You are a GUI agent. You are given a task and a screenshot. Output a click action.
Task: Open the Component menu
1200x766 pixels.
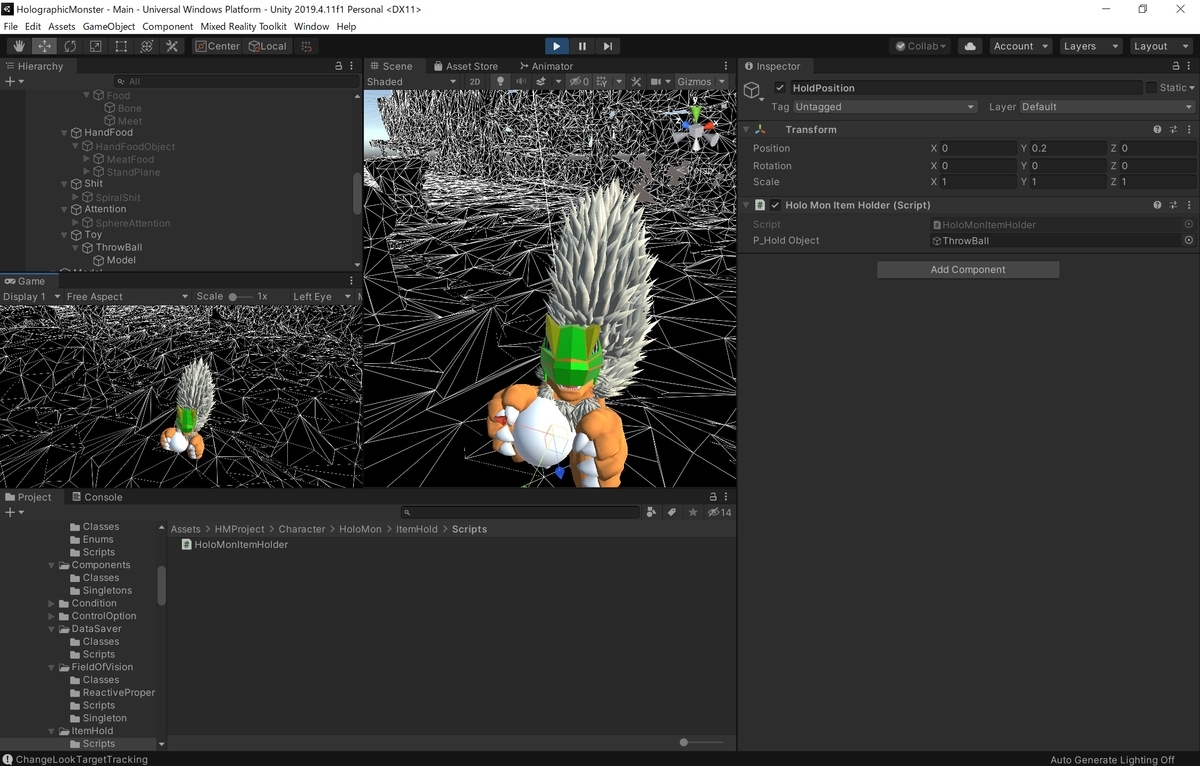click(168, 26)
